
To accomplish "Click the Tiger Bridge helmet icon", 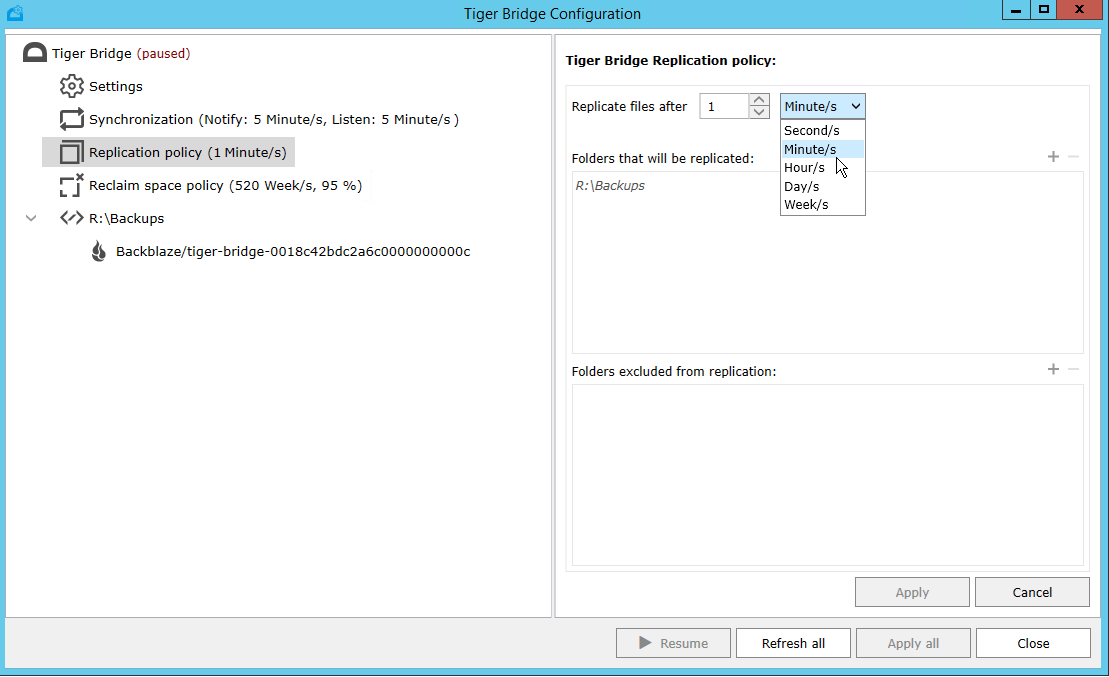I will (x=35, y=53).
